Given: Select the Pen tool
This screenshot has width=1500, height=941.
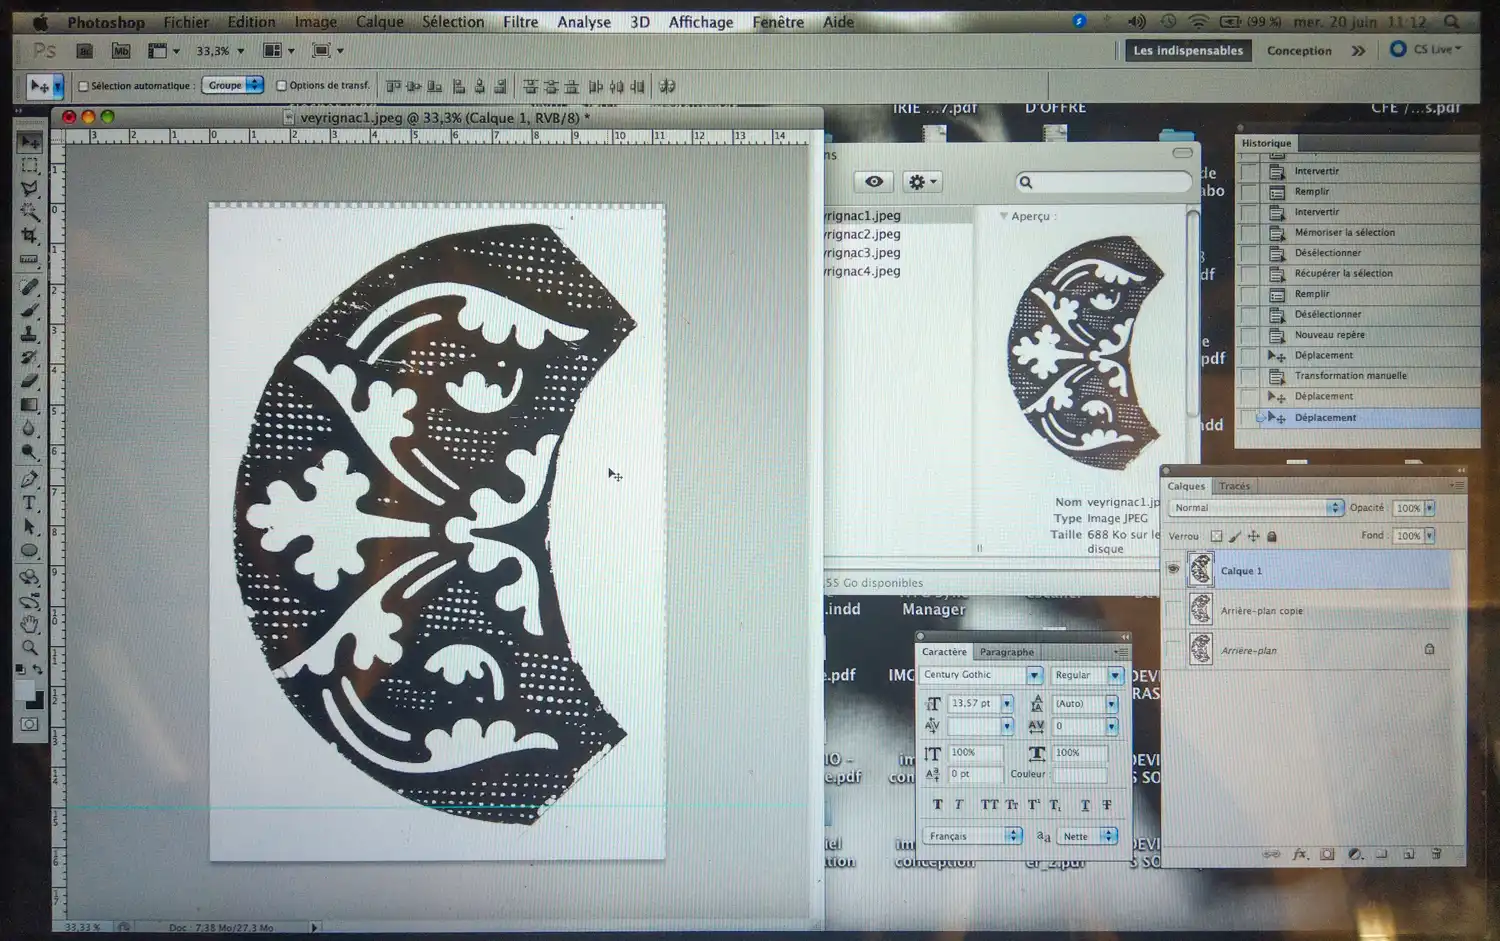Looking at the screenshot, I should coord(30,479).
